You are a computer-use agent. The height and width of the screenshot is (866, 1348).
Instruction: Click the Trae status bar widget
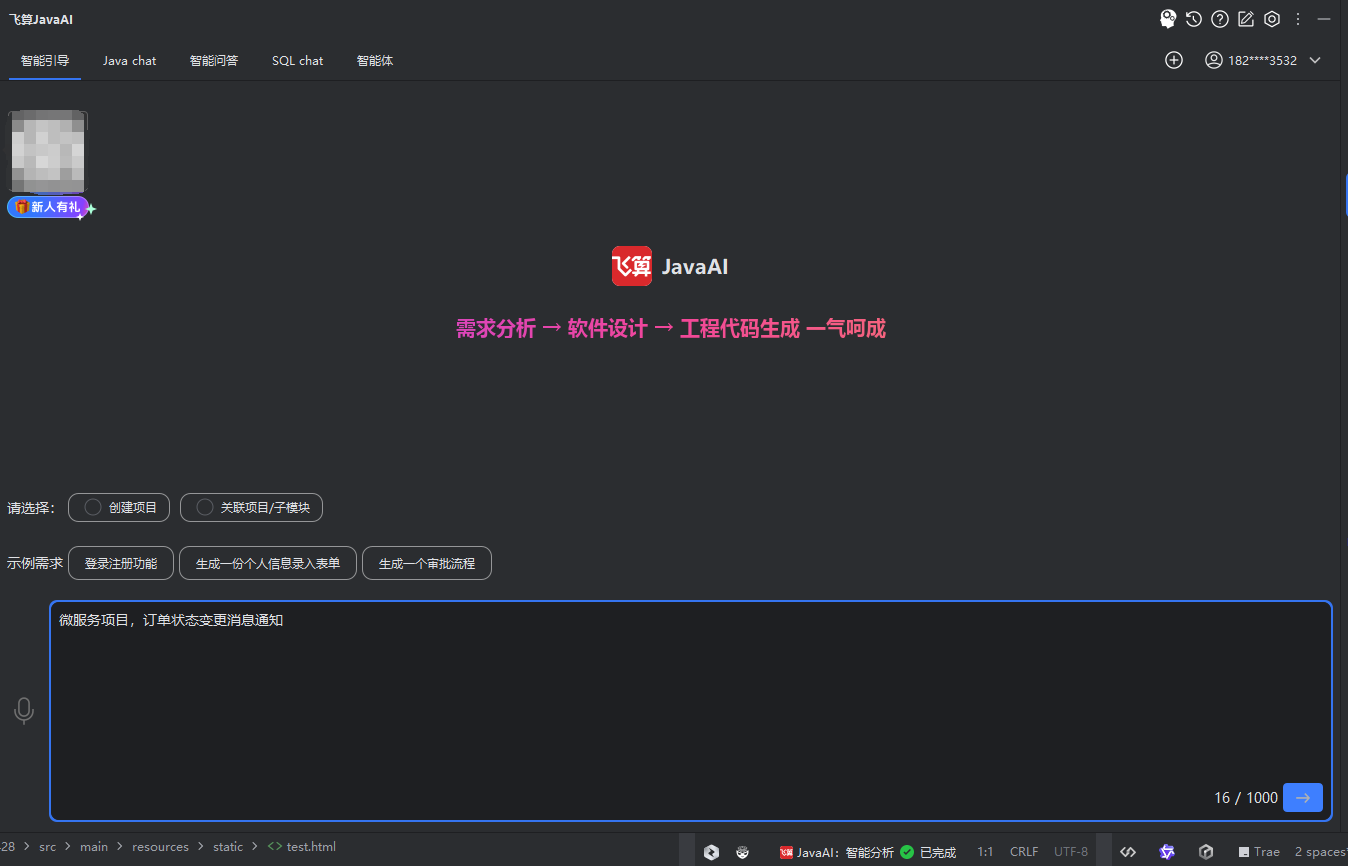(x=1259, y=852)
